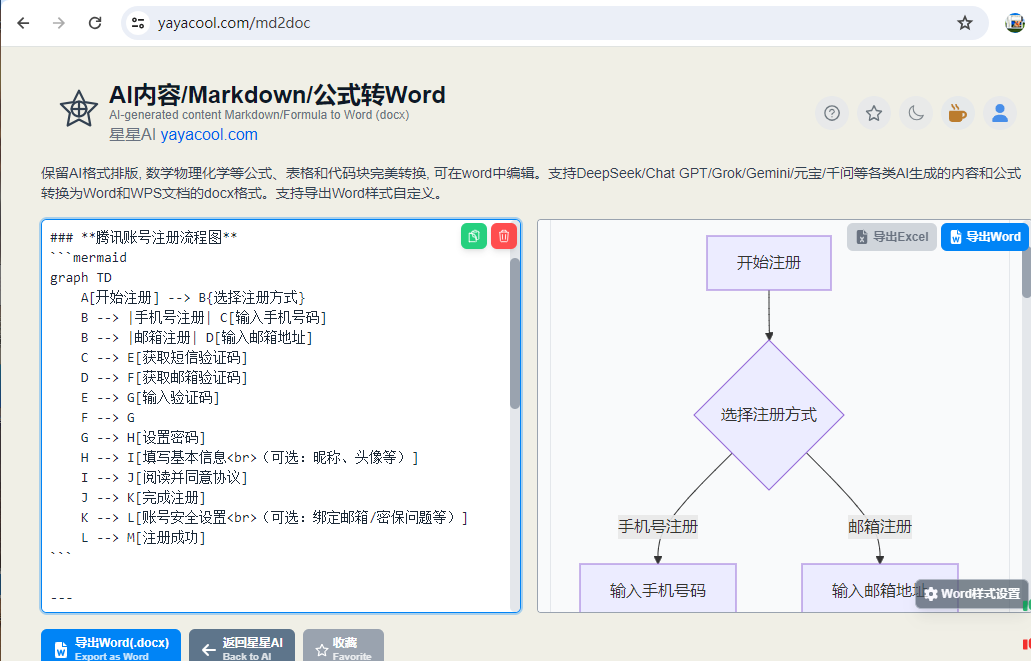Screen dimensions: 1031x661
Task: Click the browser forward arrow
Action: click(x=59, y=23)
